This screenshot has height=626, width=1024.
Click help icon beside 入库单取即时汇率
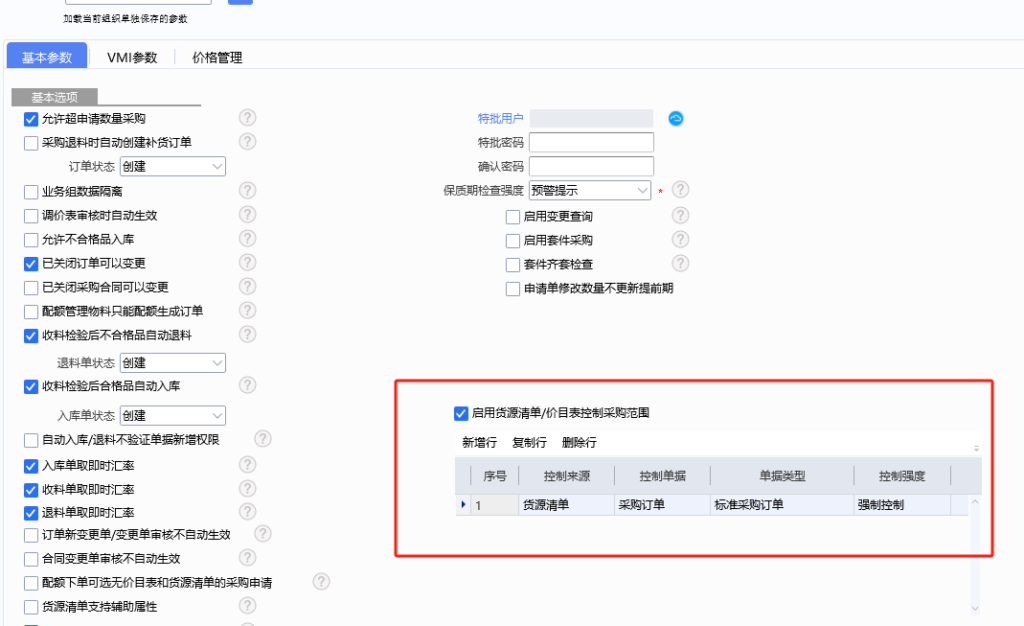click(x=248, y=465)
